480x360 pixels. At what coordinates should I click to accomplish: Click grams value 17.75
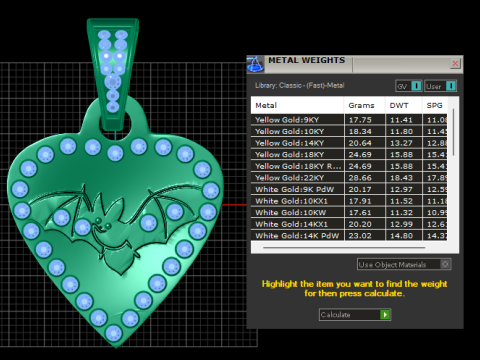click(360, 120)
